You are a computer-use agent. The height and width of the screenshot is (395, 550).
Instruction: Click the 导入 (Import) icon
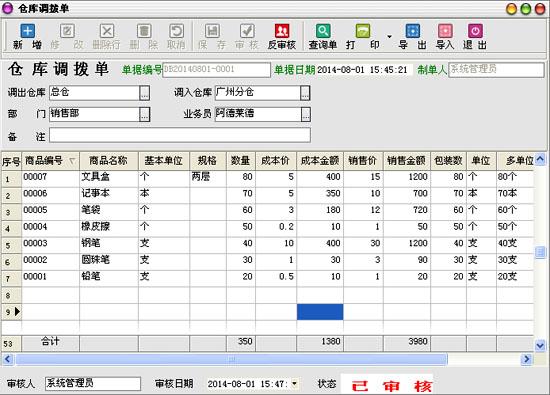(x=445, y=31)
